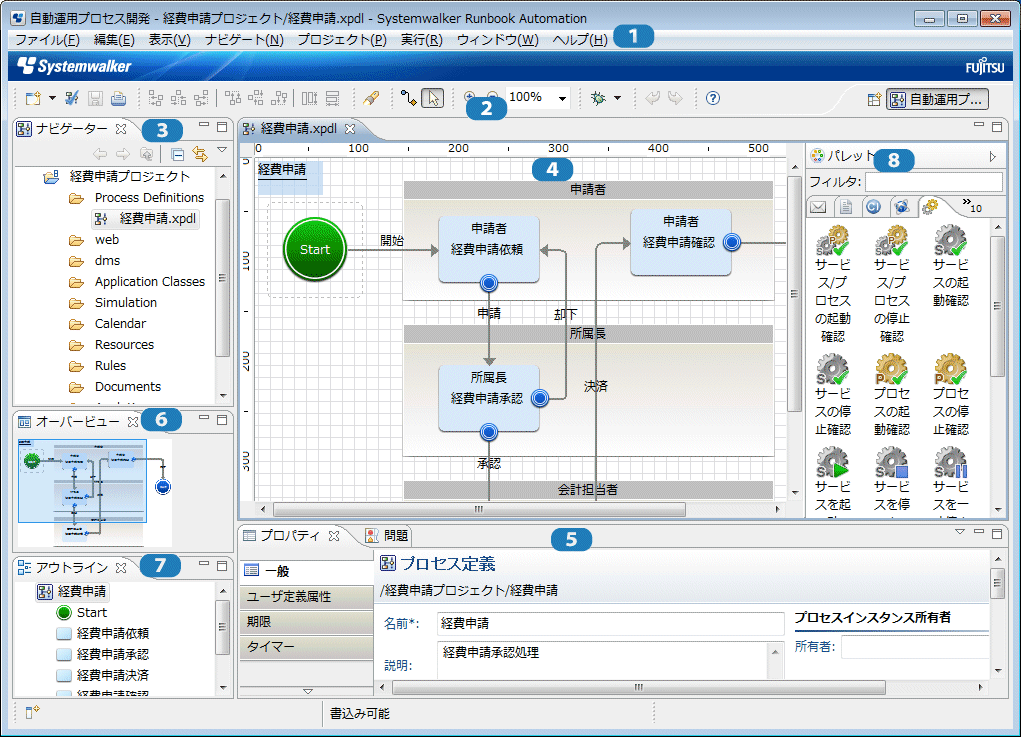
Task: Click the Print toolbar icon
Action: [x=119, y=98]
